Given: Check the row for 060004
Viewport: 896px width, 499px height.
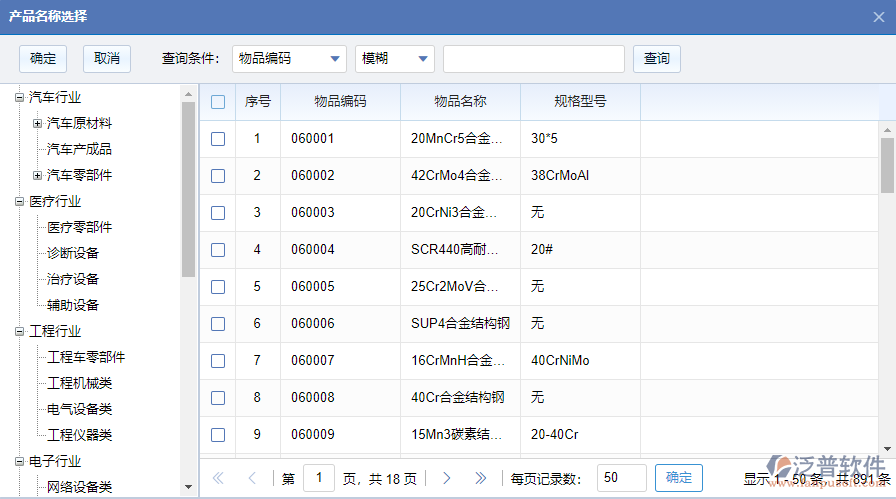Looking at the screenshot, I should click(218, 250).
